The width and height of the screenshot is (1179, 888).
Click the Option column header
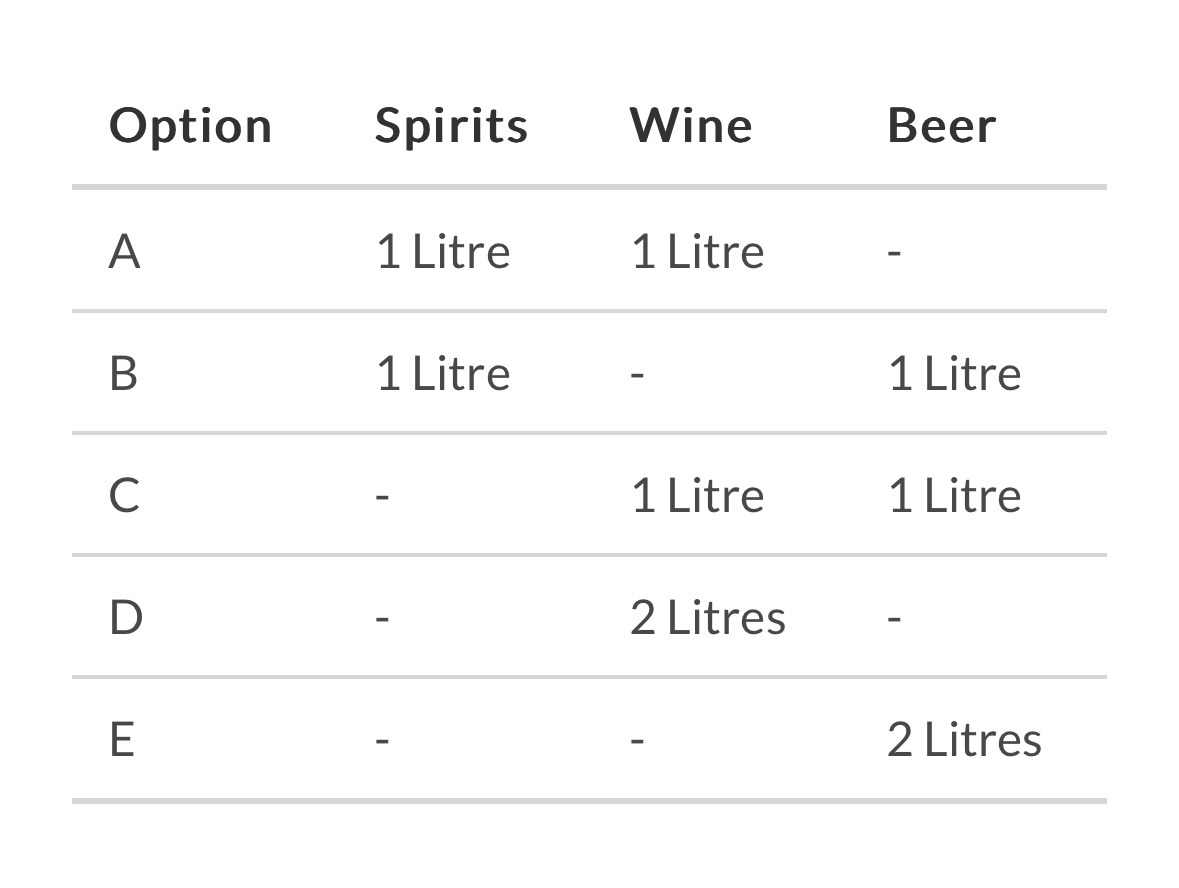(x=190, y=127)
